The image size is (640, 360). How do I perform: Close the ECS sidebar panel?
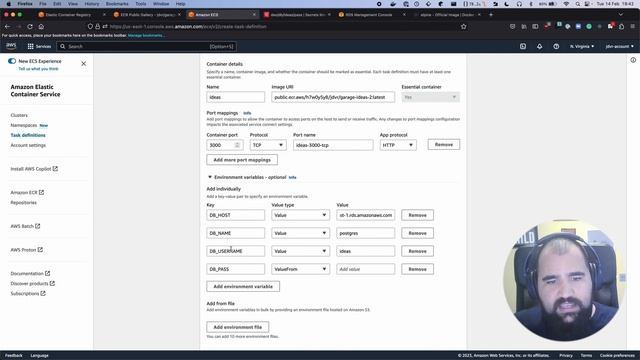[x=84, y=64]
